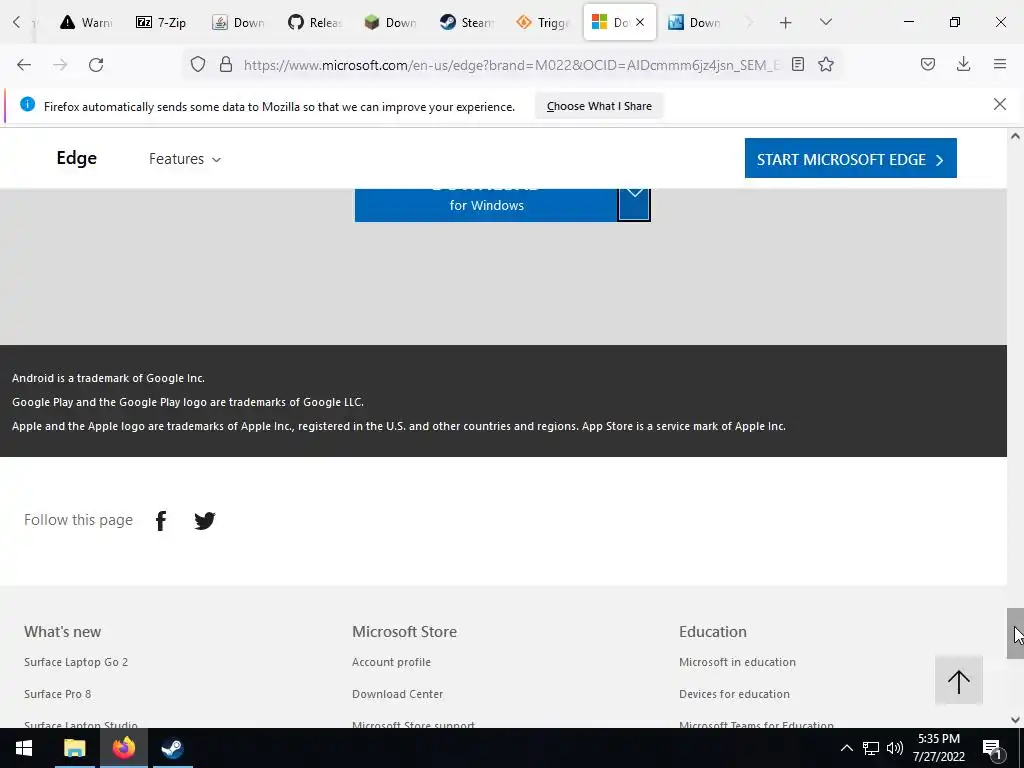
Task: Open the Download Center link
Action: pos(397,694)
